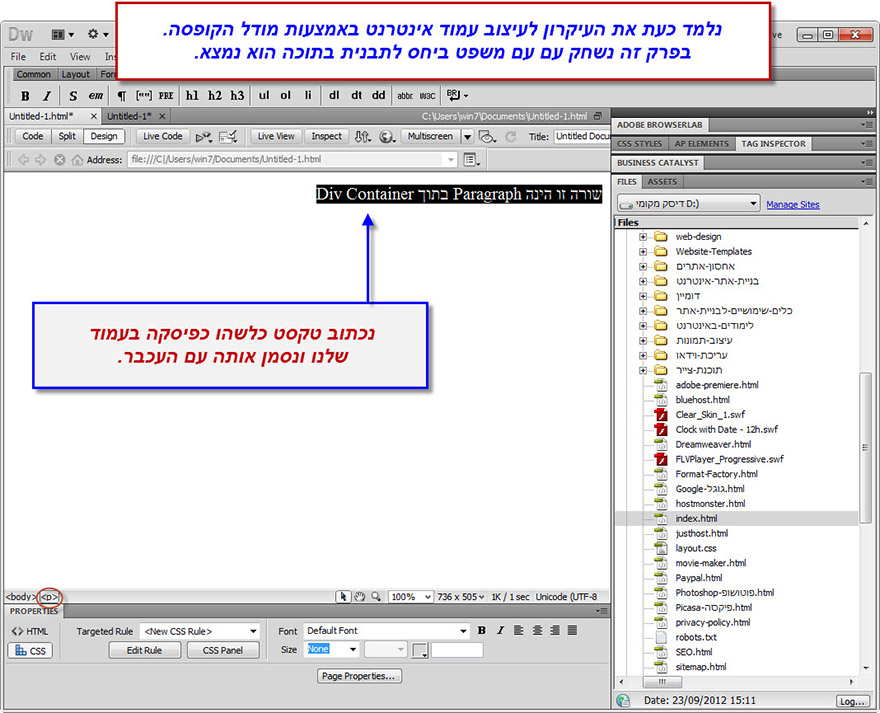Switch to Design view
Viewport: 880px width, 713px height.
pos(104,136)
